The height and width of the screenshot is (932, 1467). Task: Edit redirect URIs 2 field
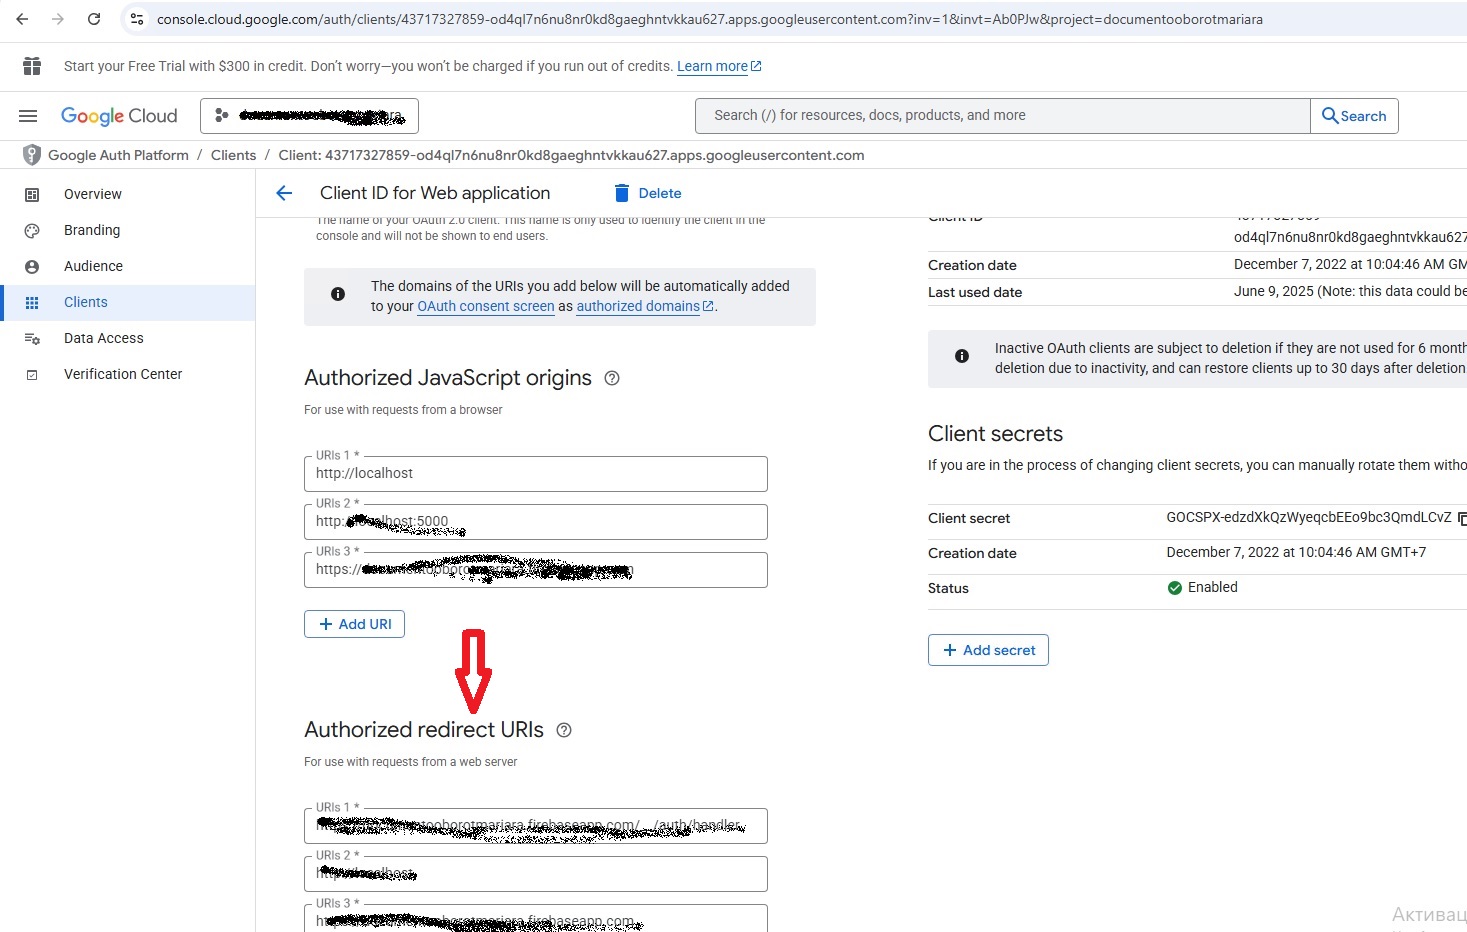tap(536, 874)
